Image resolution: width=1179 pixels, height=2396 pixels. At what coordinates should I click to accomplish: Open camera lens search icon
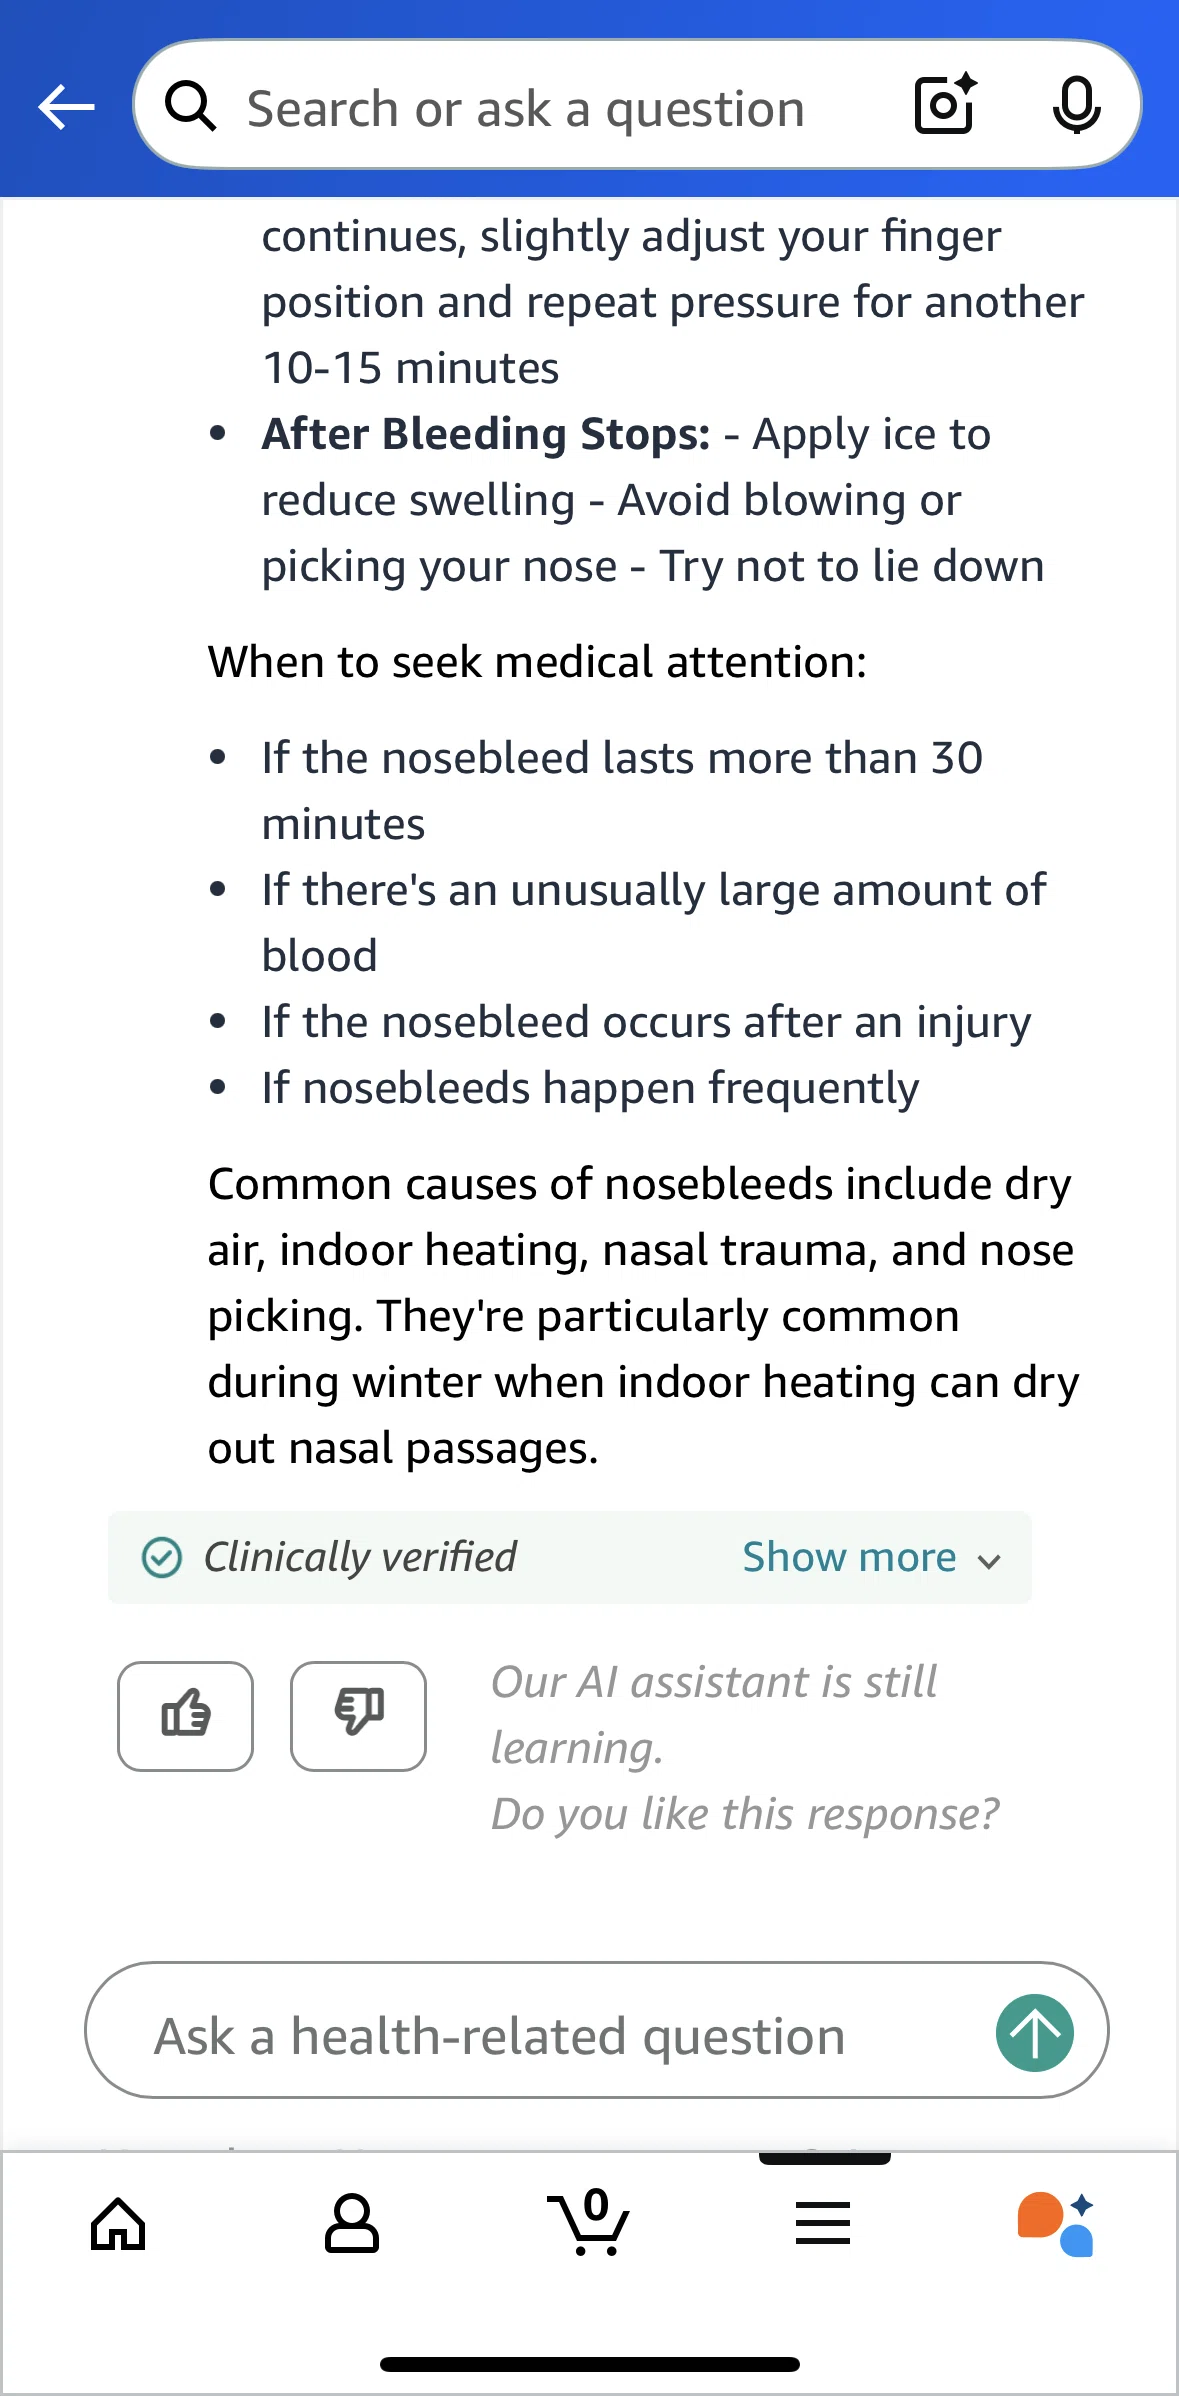[x=946, y=104]
